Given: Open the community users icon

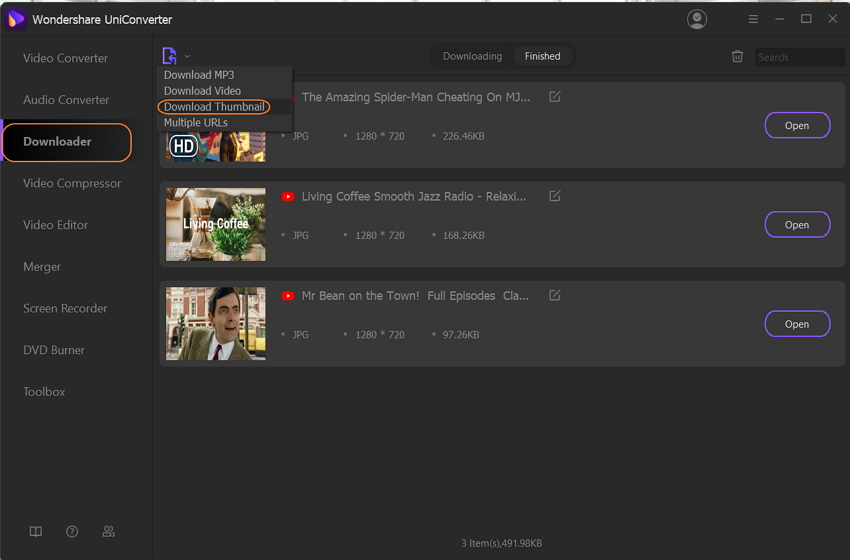Looking at the screenshot, I should tap(108, 531).
